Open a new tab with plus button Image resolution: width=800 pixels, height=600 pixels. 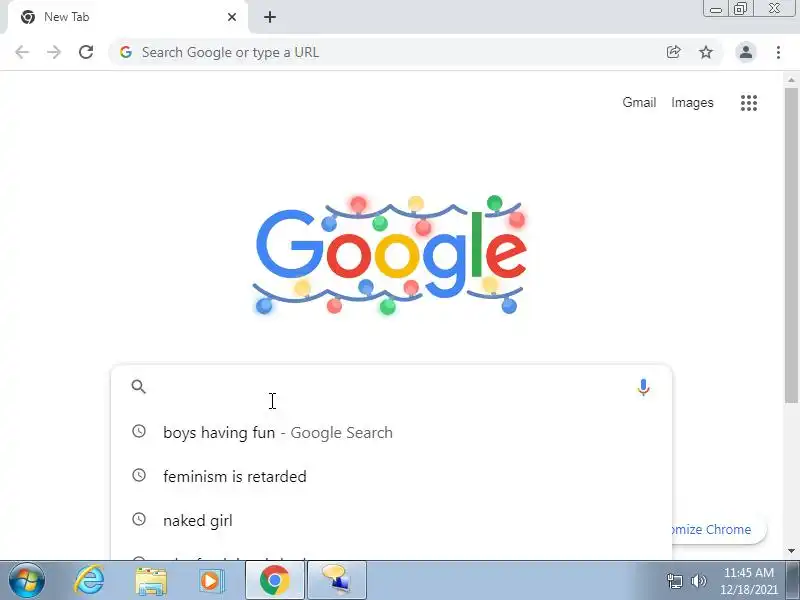click(270, 17)
